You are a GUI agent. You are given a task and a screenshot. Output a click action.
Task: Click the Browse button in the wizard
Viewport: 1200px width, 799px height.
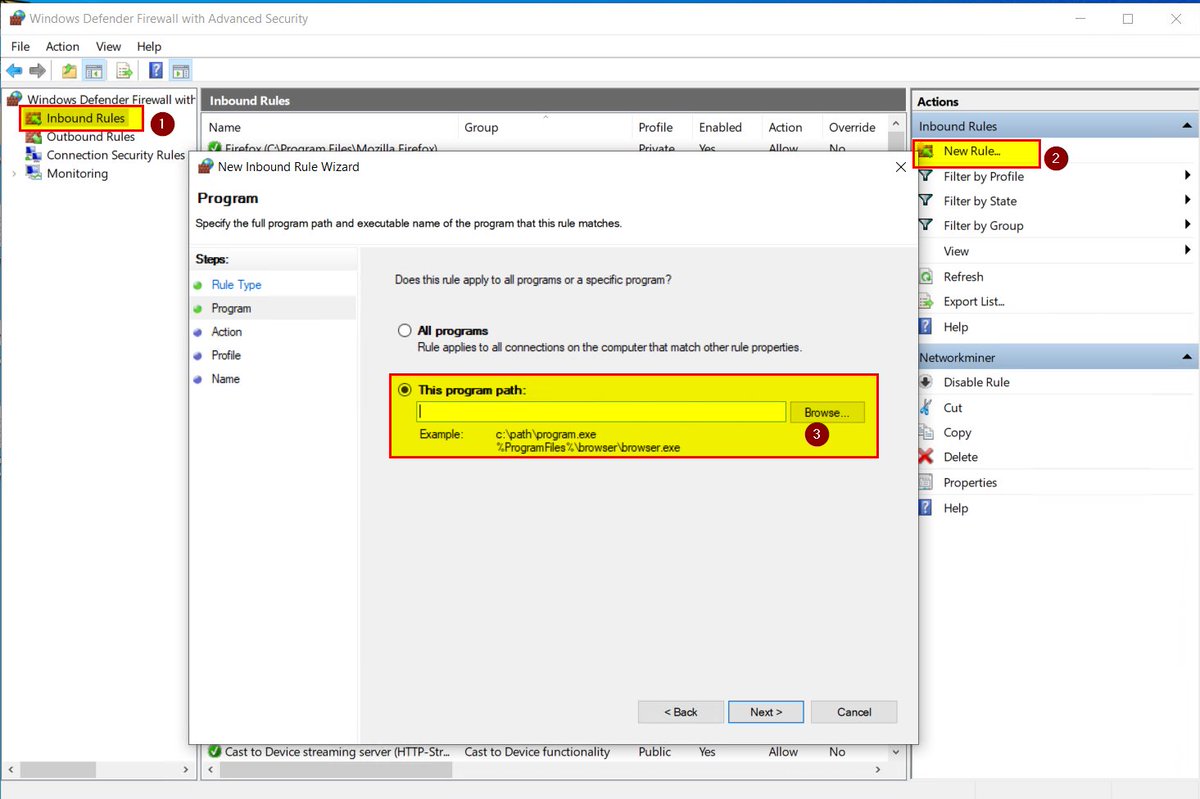pos(826,411)
